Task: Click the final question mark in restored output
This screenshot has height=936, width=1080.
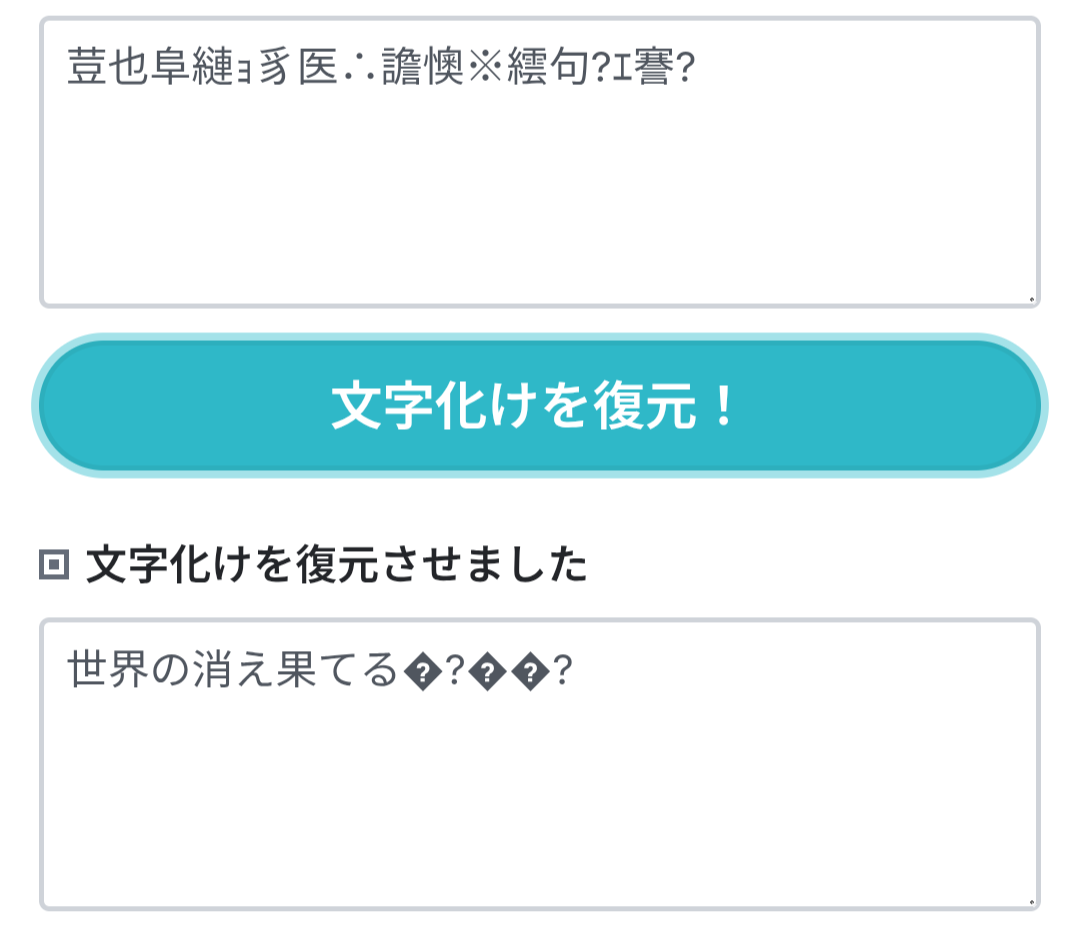Action: pyautogui.click(x=562, y=673)
